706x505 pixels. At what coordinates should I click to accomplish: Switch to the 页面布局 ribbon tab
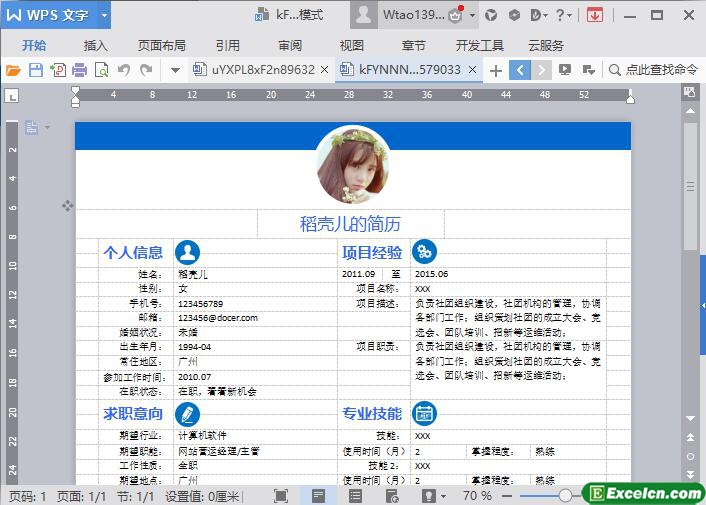pyautogui.click(x=161, y=45)
